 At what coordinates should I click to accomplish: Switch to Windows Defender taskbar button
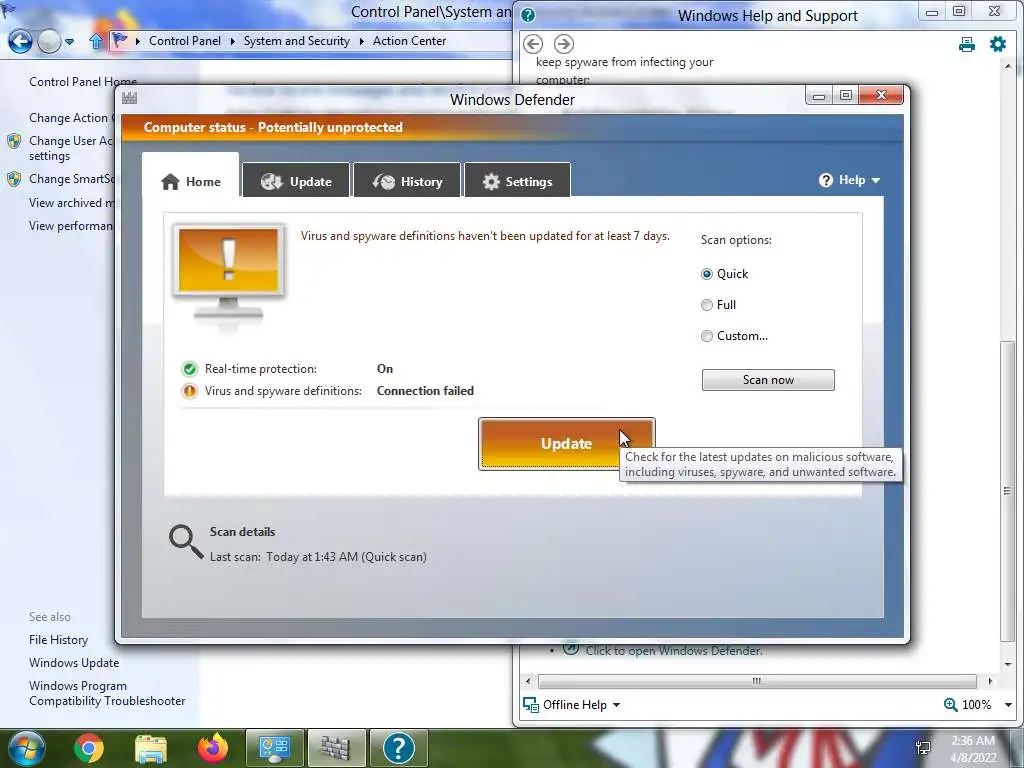[336, 748]
